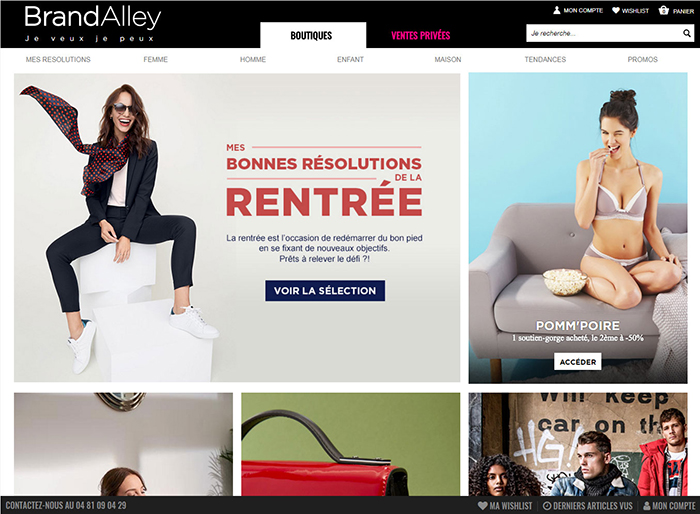Screen dimensions: 700x514
Task: Click the person icon in the bottom bar
Action: (x=646, y=506)
